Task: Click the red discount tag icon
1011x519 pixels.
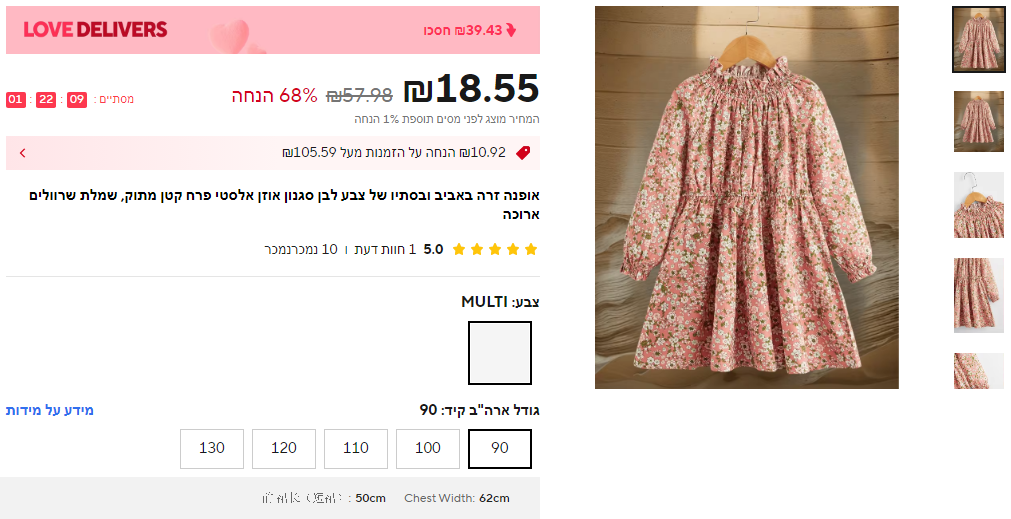Action: point(522,153)
